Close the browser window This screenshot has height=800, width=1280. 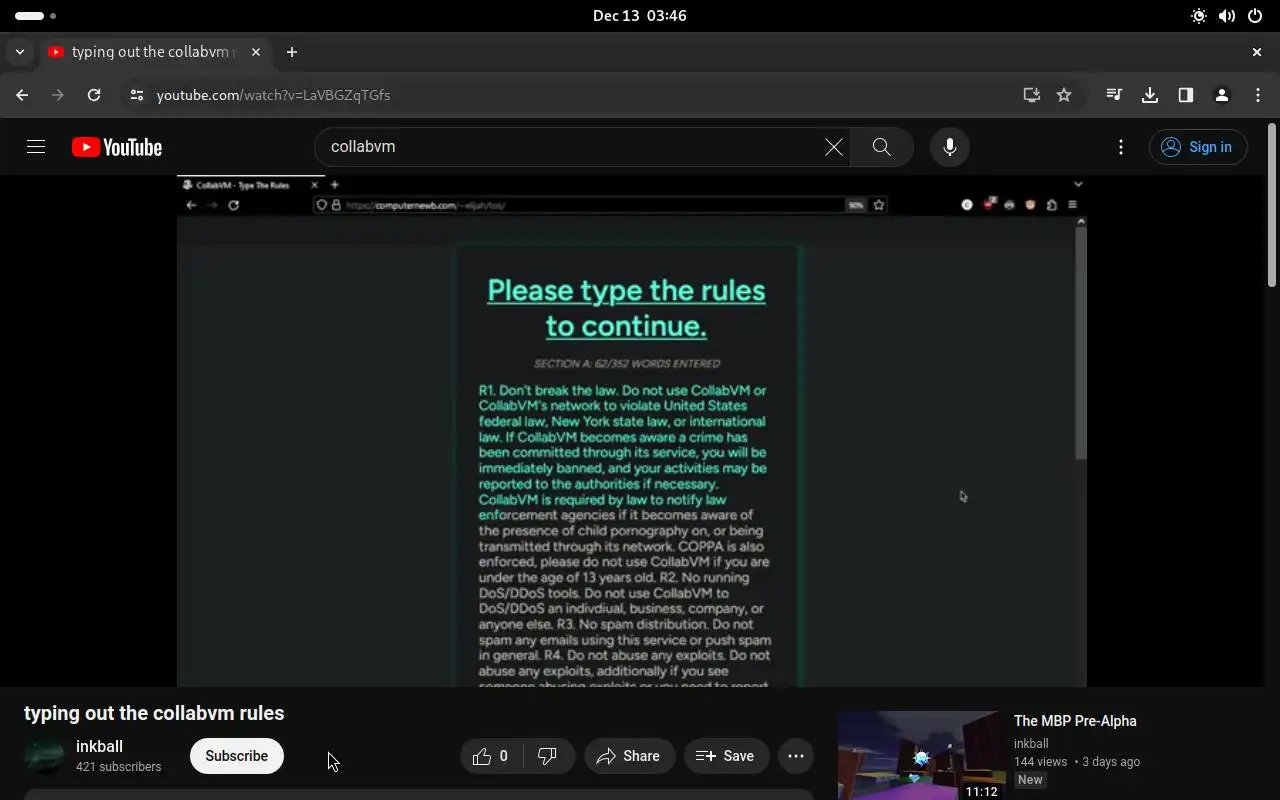pyautogui.click(x=1257, y=52)
